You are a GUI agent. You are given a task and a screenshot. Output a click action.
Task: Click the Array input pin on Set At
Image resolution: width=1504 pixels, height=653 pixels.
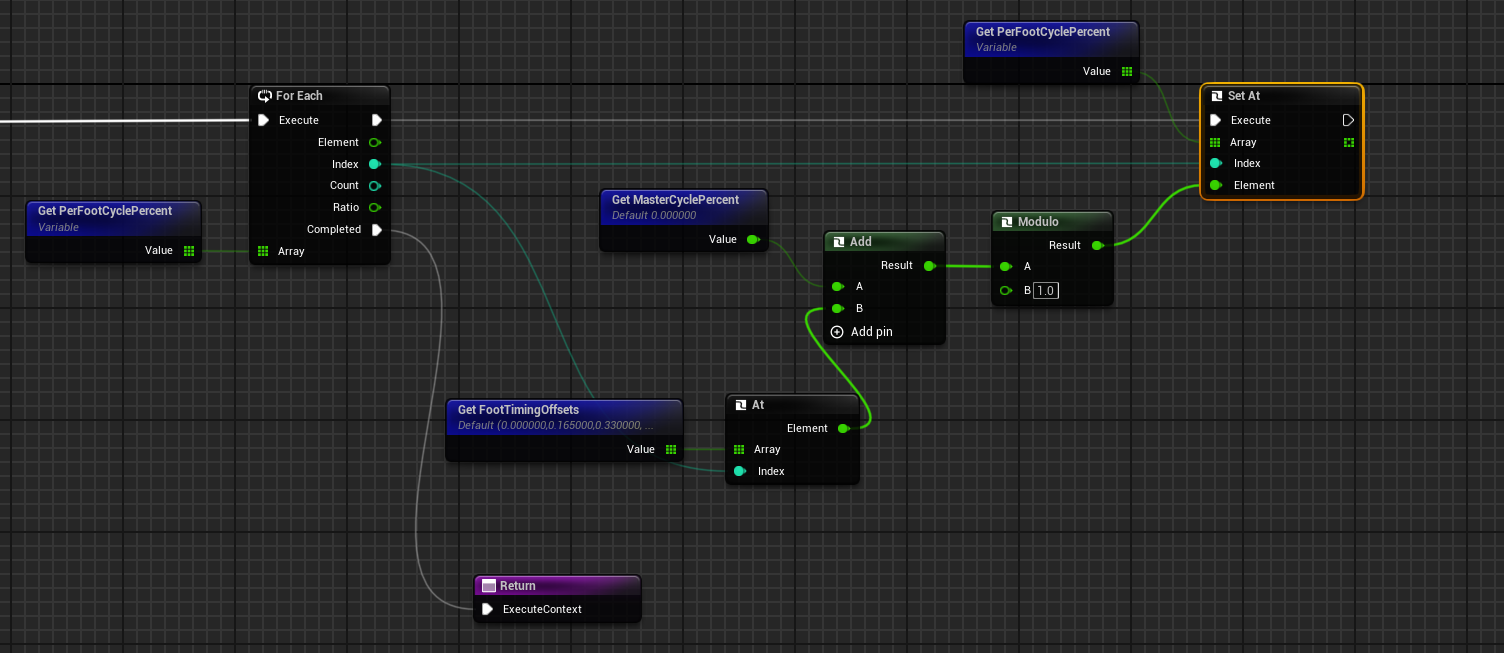click(x=1215, y=142)
